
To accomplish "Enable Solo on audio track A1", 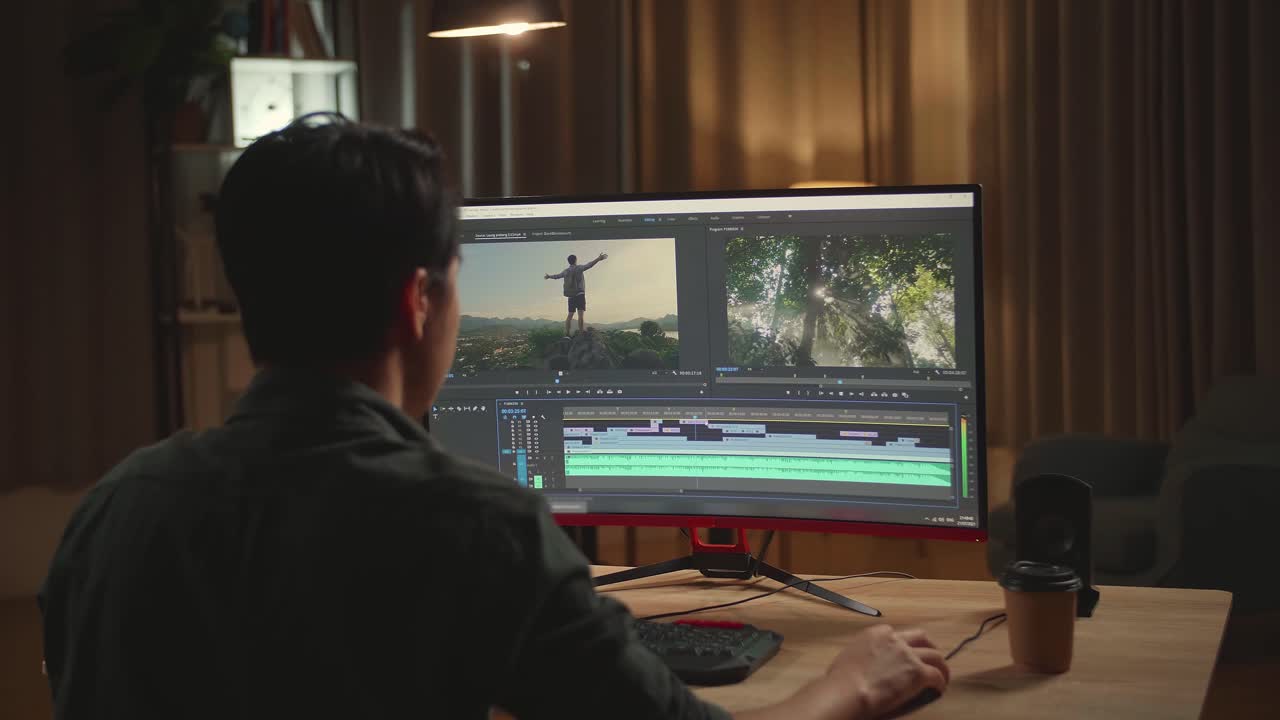I will pos(538,458).
